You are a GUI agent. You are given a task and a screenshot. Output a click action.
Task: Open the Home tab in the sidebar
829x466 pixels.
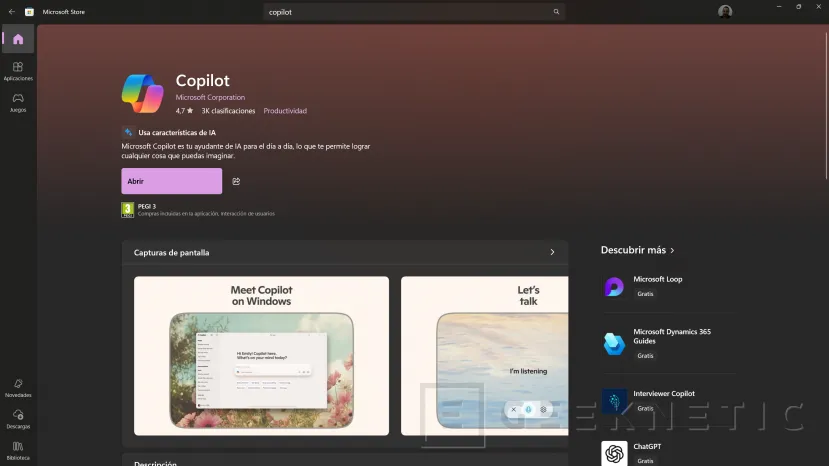coord(18,39)
